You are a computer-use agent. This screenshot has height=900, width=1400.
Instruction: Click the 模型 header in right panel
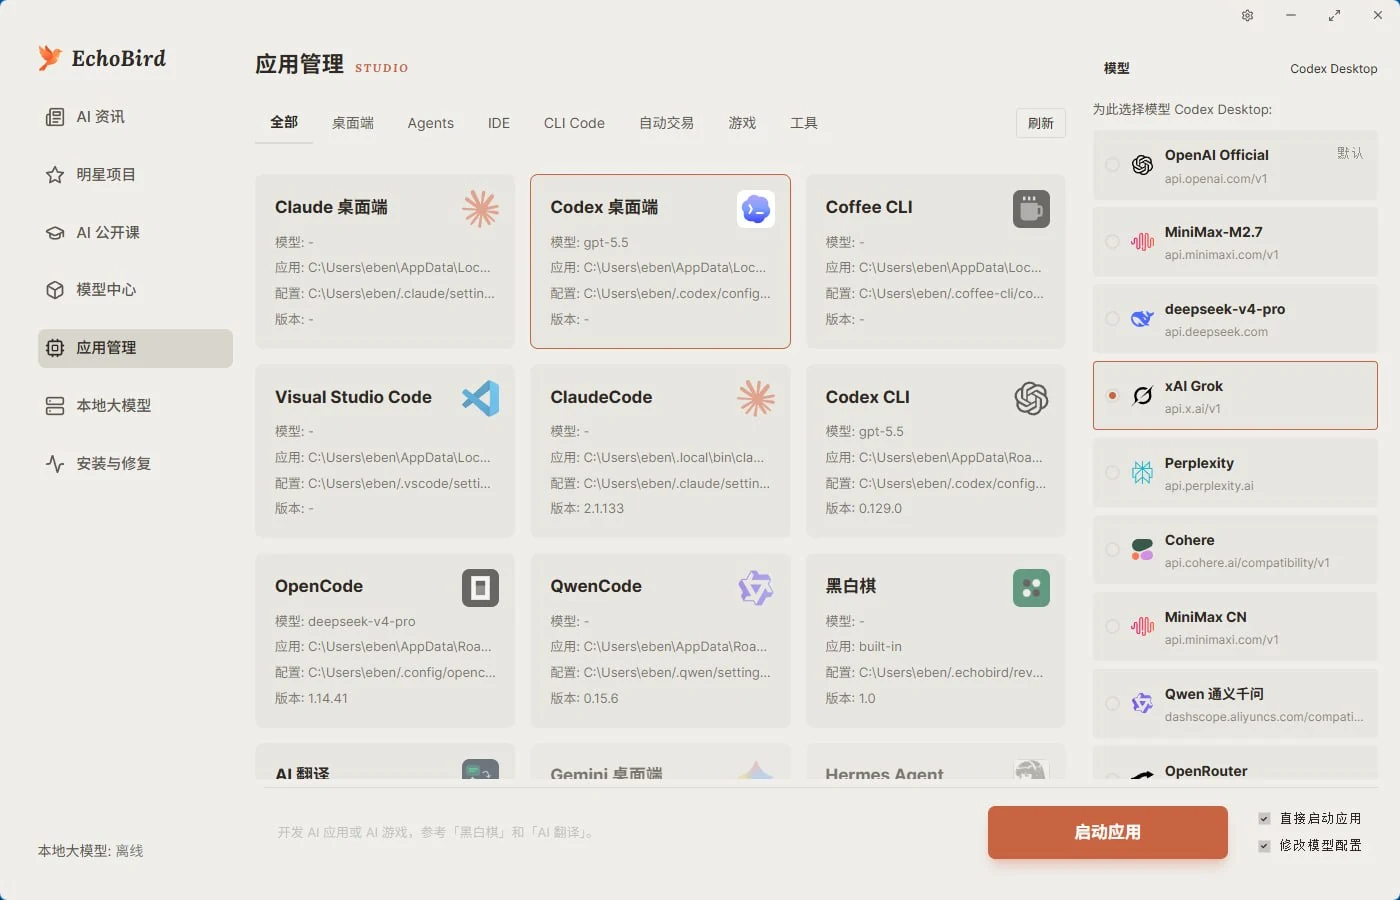click(x=1116, y=68)
